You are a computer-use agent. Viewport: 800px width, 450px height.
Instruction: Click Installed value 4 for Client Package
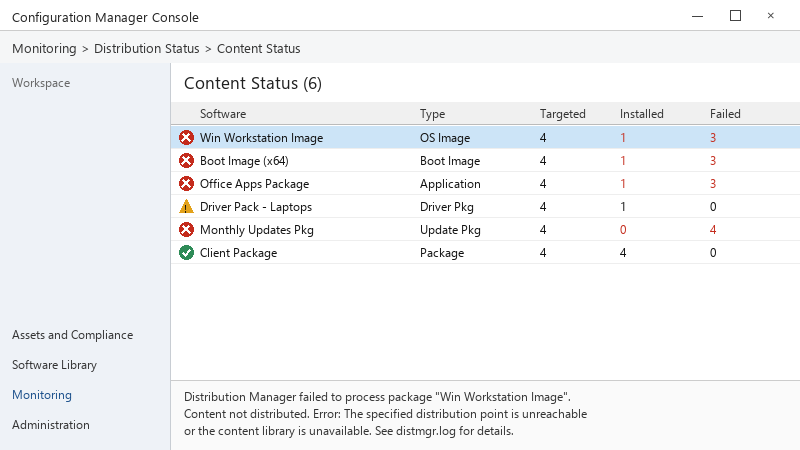(x=623, y=253)
